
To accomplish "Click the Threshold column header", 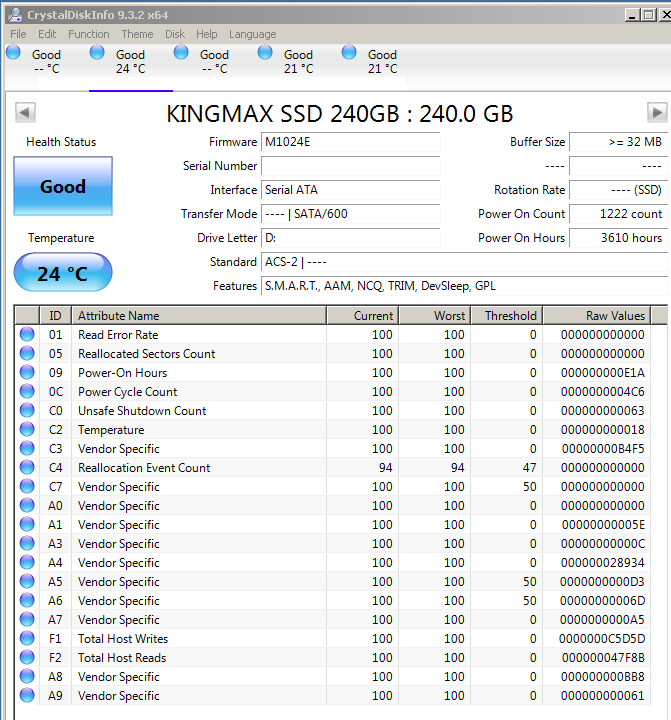I will (x=507, y=315).
